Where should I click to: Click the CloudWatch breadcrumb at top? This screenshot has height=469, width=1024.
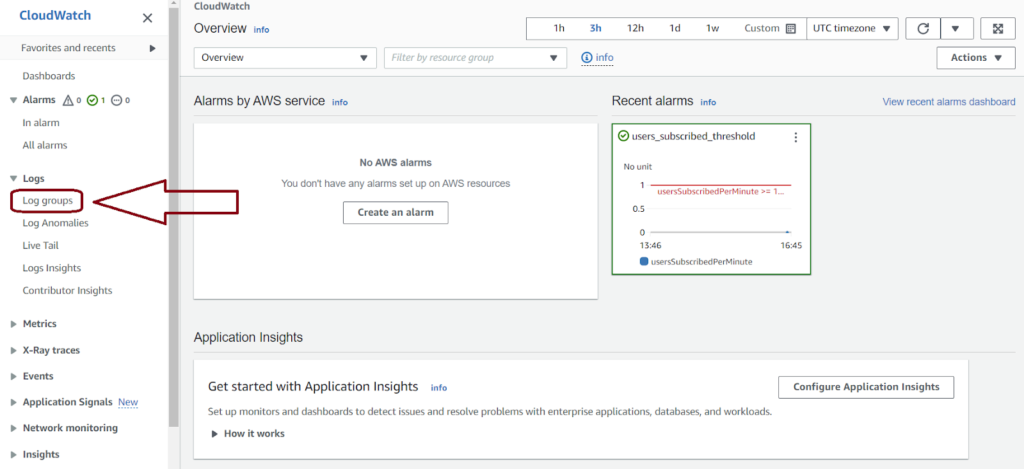pos(221,7)
